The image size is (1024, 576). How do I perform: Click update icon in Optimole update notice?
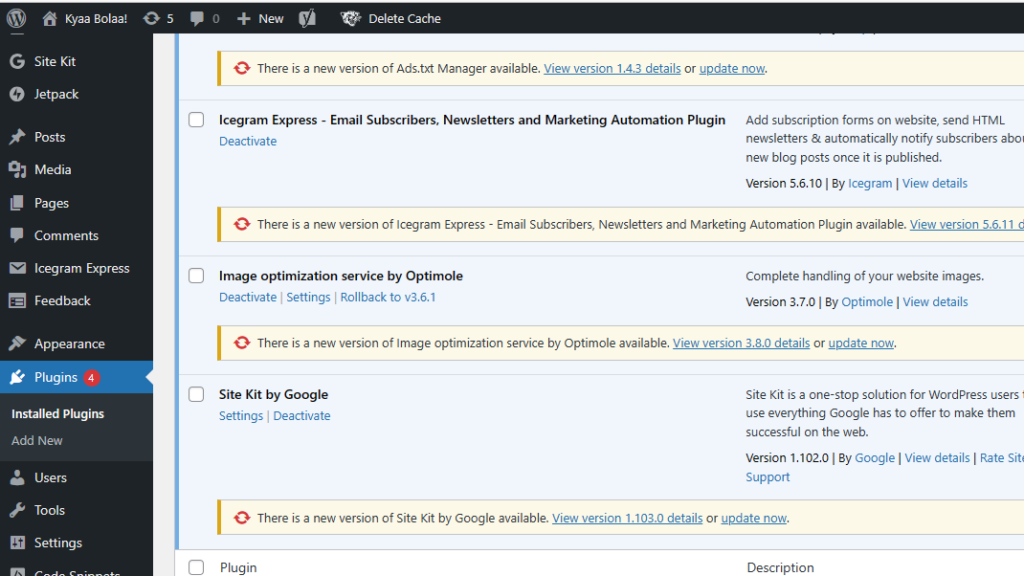click(242, 343)
